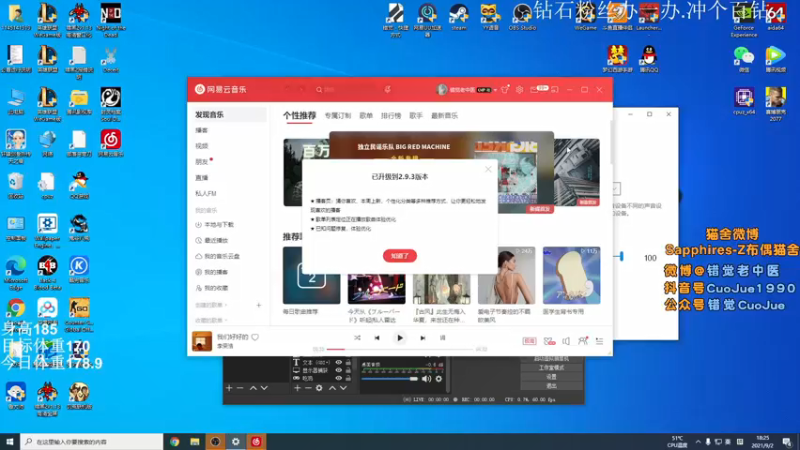Switch to 排行榜 tab
This screenshot has height=450, width=800.
[391, 116]
